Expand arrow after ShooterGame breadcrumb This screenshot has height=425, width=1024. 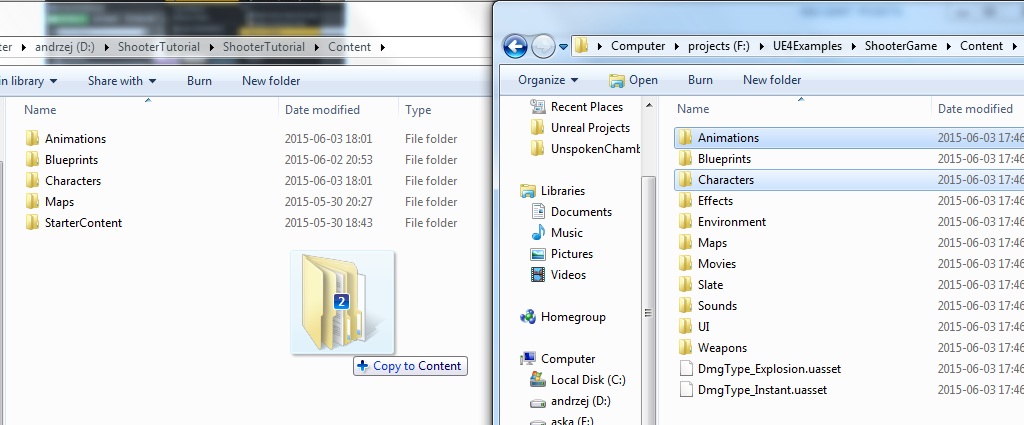[x=949, y=46]
